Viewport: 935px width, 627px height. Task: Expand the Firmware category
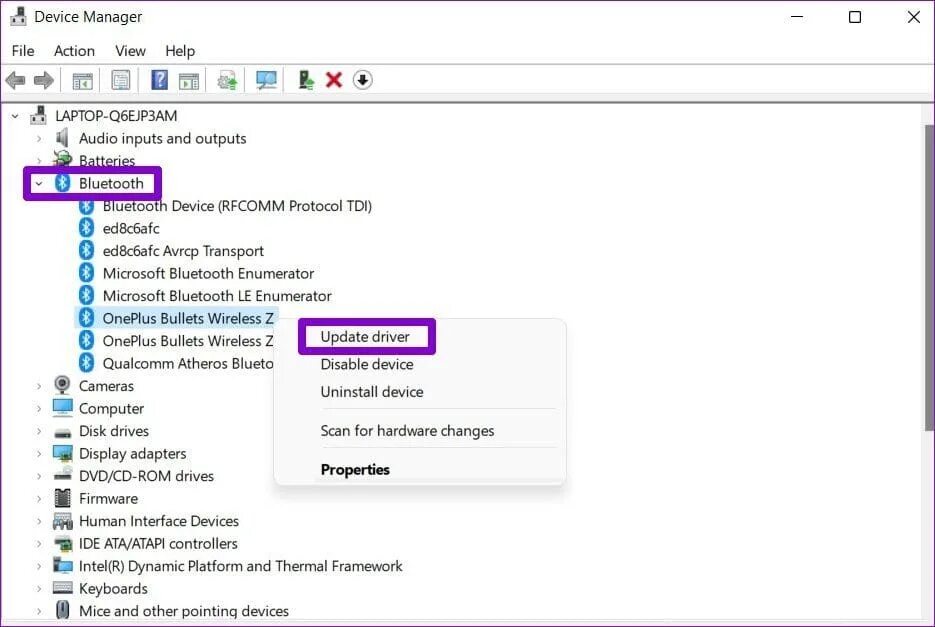pyautogui.click(x=39, y=498)
